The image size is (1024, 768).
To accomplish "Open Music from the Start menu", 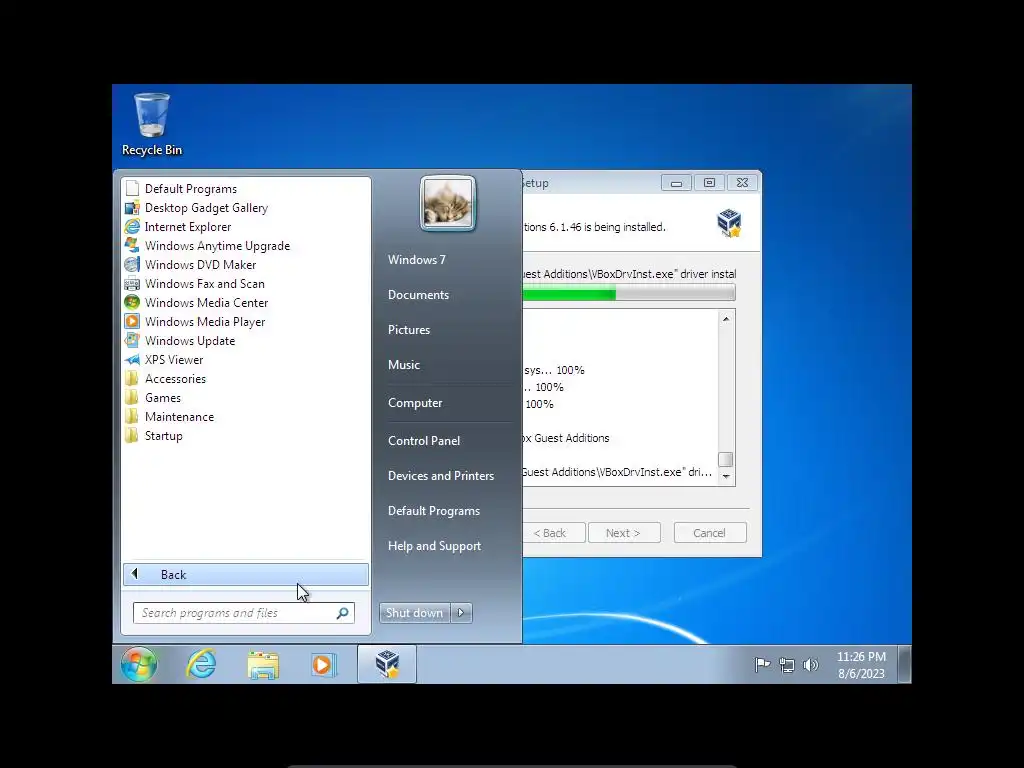I will point(404,365).
